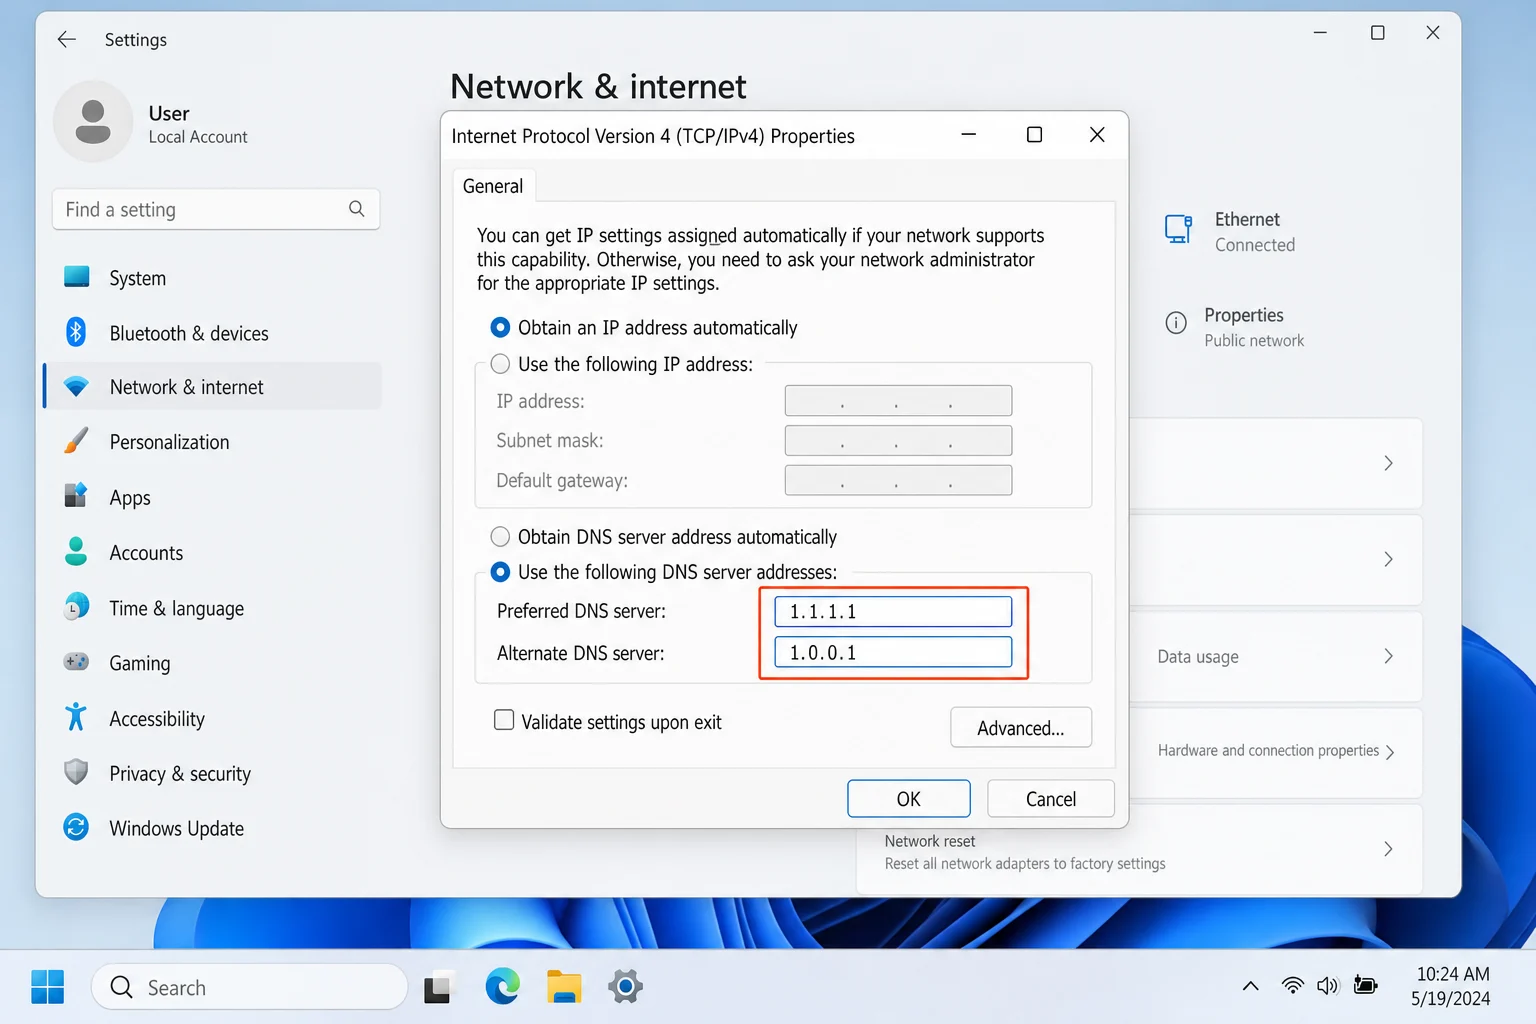Image resolution: width=1536 pixels, height=1024 pixels.
Task: Click the Preferred DNS server field
Action: pos(893,611)
